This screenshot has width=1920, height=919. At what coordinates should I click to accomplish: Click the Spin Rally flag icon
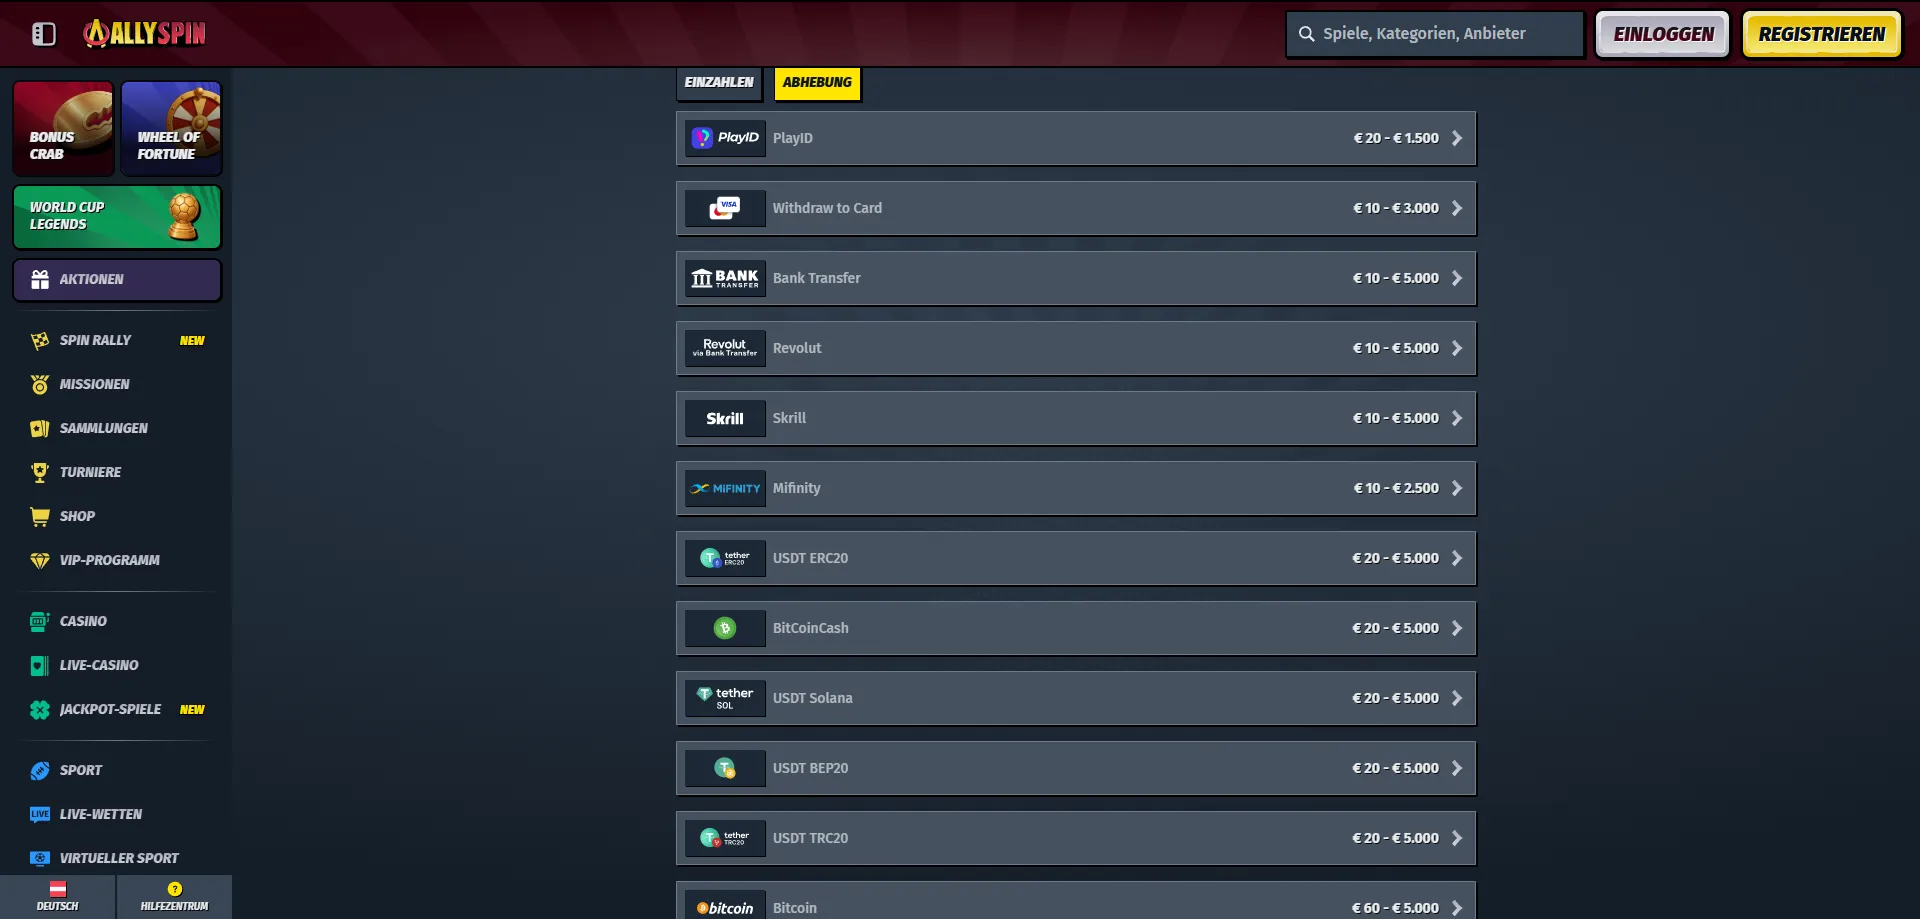40,341
